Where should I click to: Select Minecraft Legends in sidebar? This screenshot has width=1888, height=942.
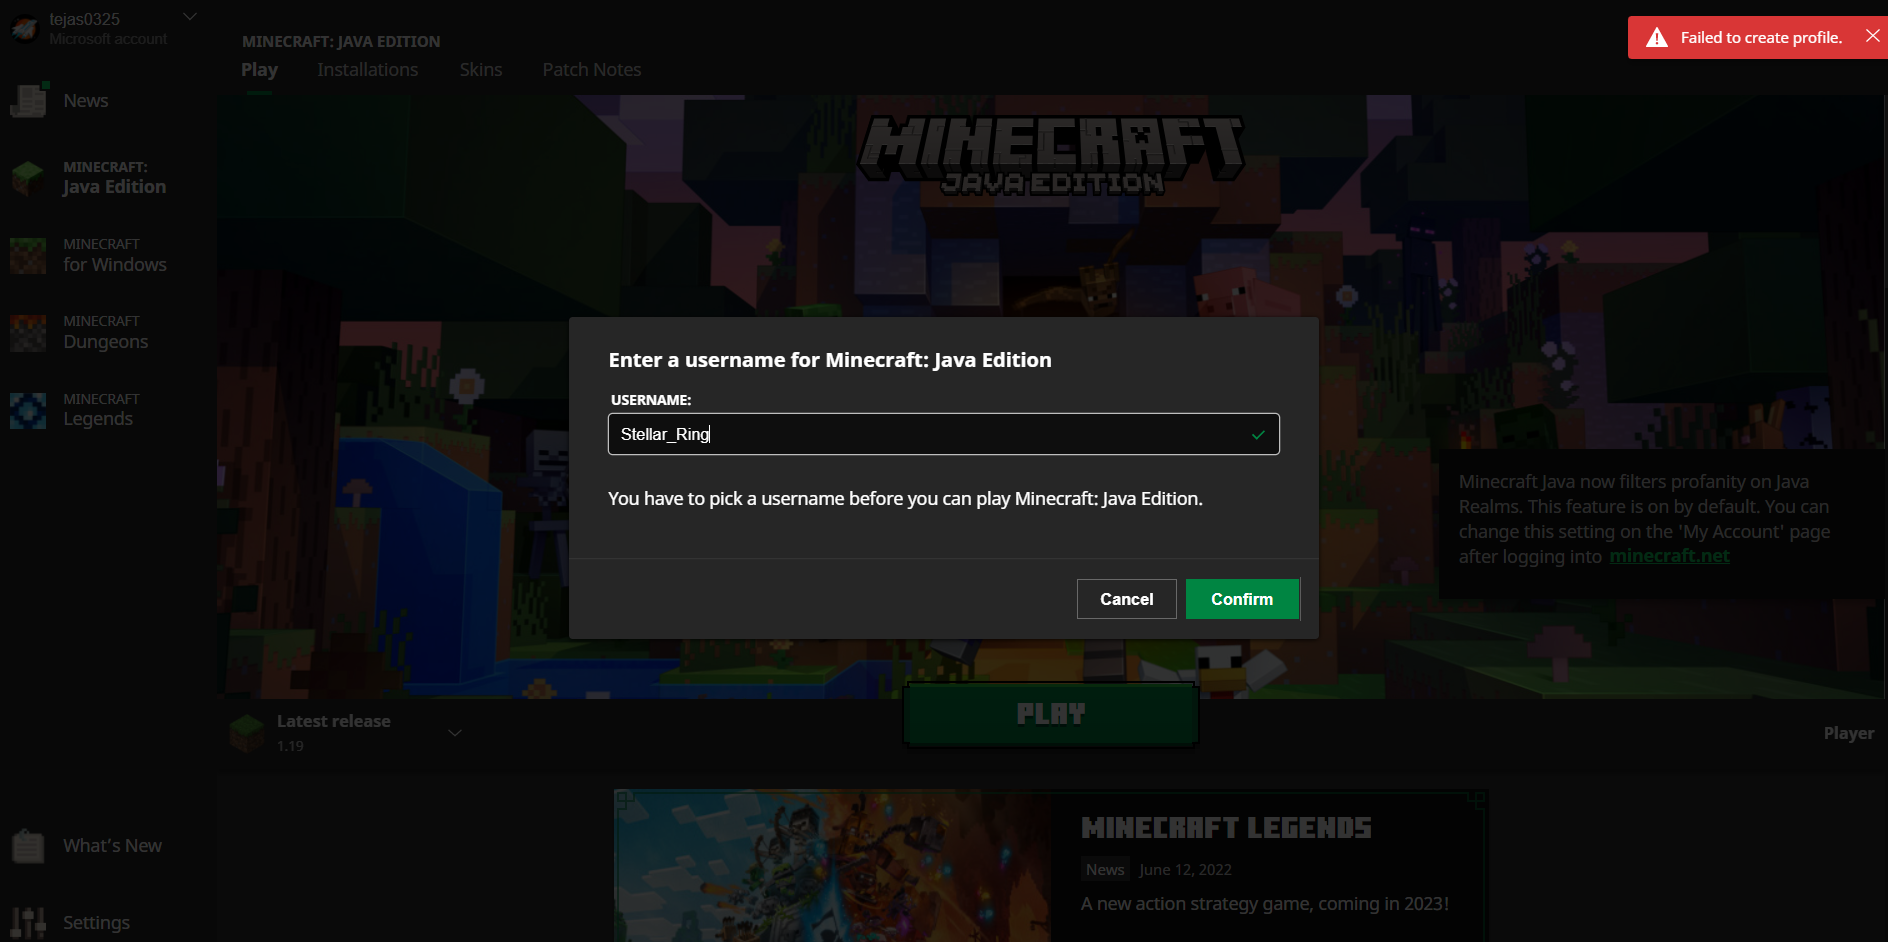click(108, 410)
